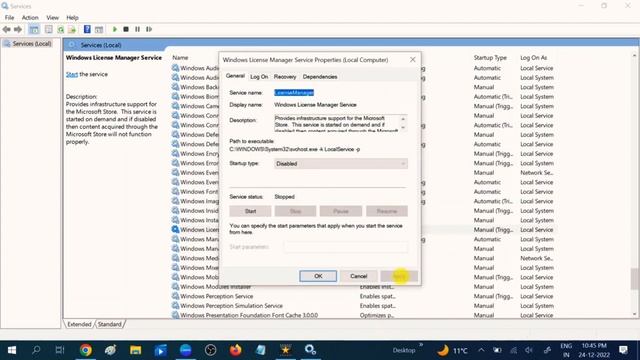Select the General tab
The image size is (640, 360).
click(x=235, y=76)
